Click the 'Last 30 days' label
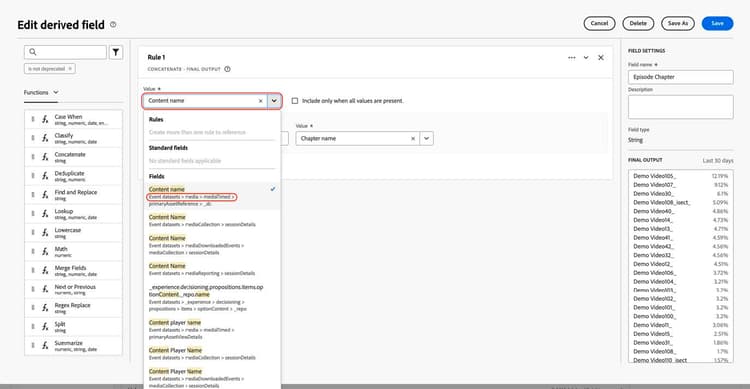Viewport: 750px width, 389px height. tap(717, 161)
